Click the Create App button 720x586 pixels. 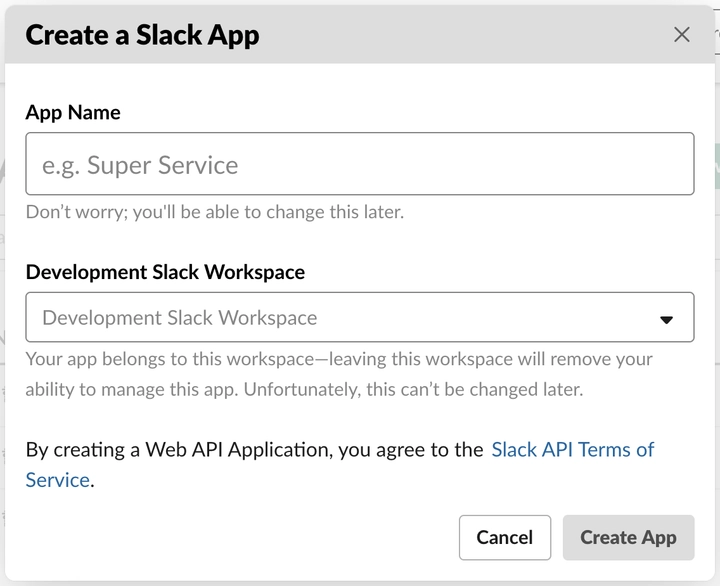[628, 537]
